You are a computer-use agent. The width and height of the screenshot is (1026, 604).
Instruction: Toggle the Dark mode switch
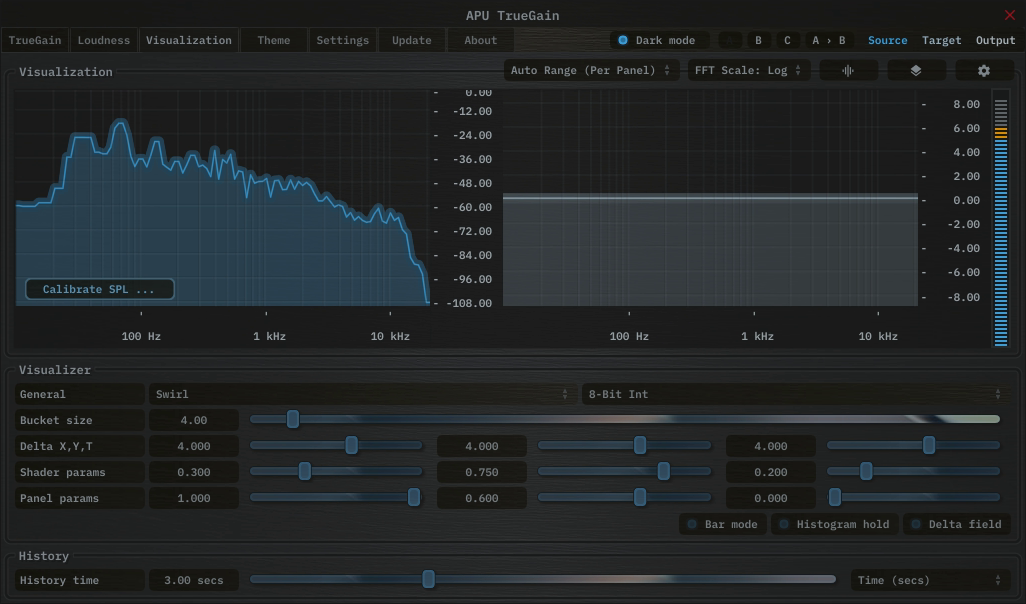coord(623,41)
